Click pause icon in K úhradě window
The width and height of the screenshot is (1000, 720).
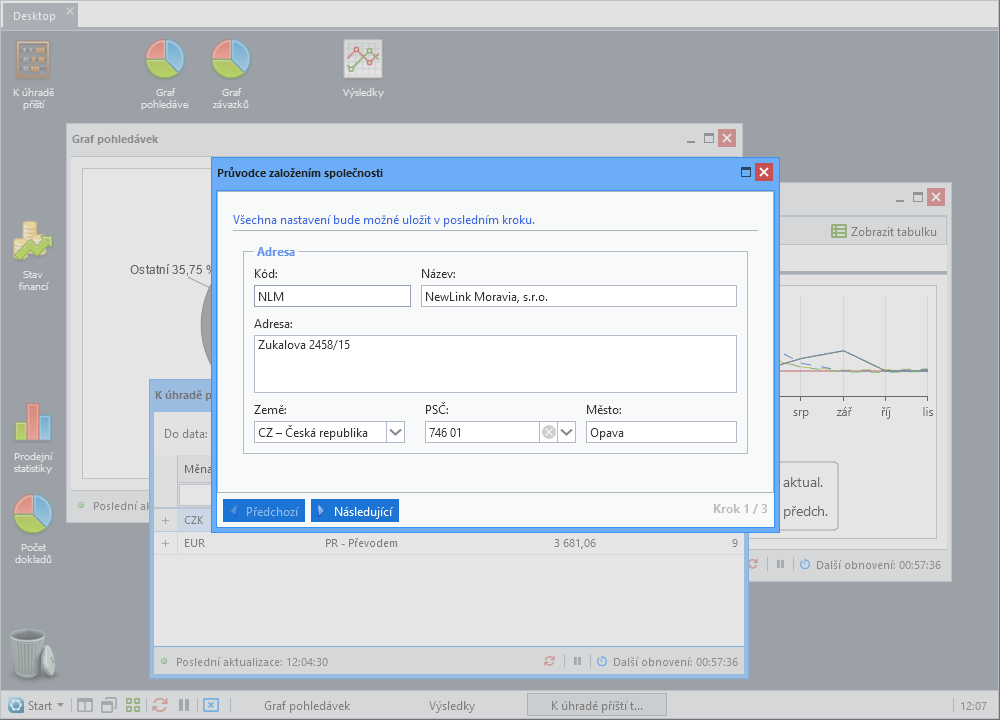577,661
